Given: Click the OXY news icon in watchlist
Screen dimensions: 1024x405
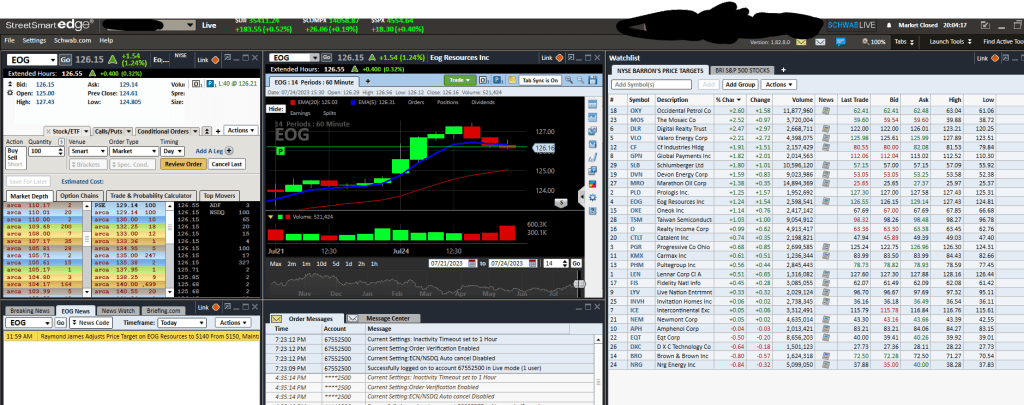Looking at the screenshot, I should pos(825,110).
